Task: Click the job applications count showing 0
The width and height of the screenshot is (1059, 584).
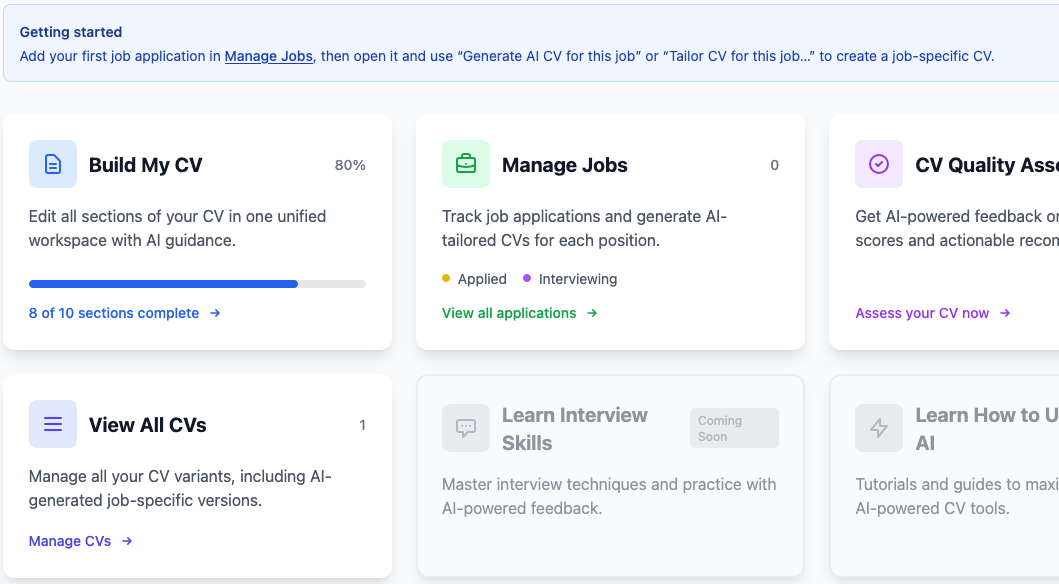Action: point(774,165)
